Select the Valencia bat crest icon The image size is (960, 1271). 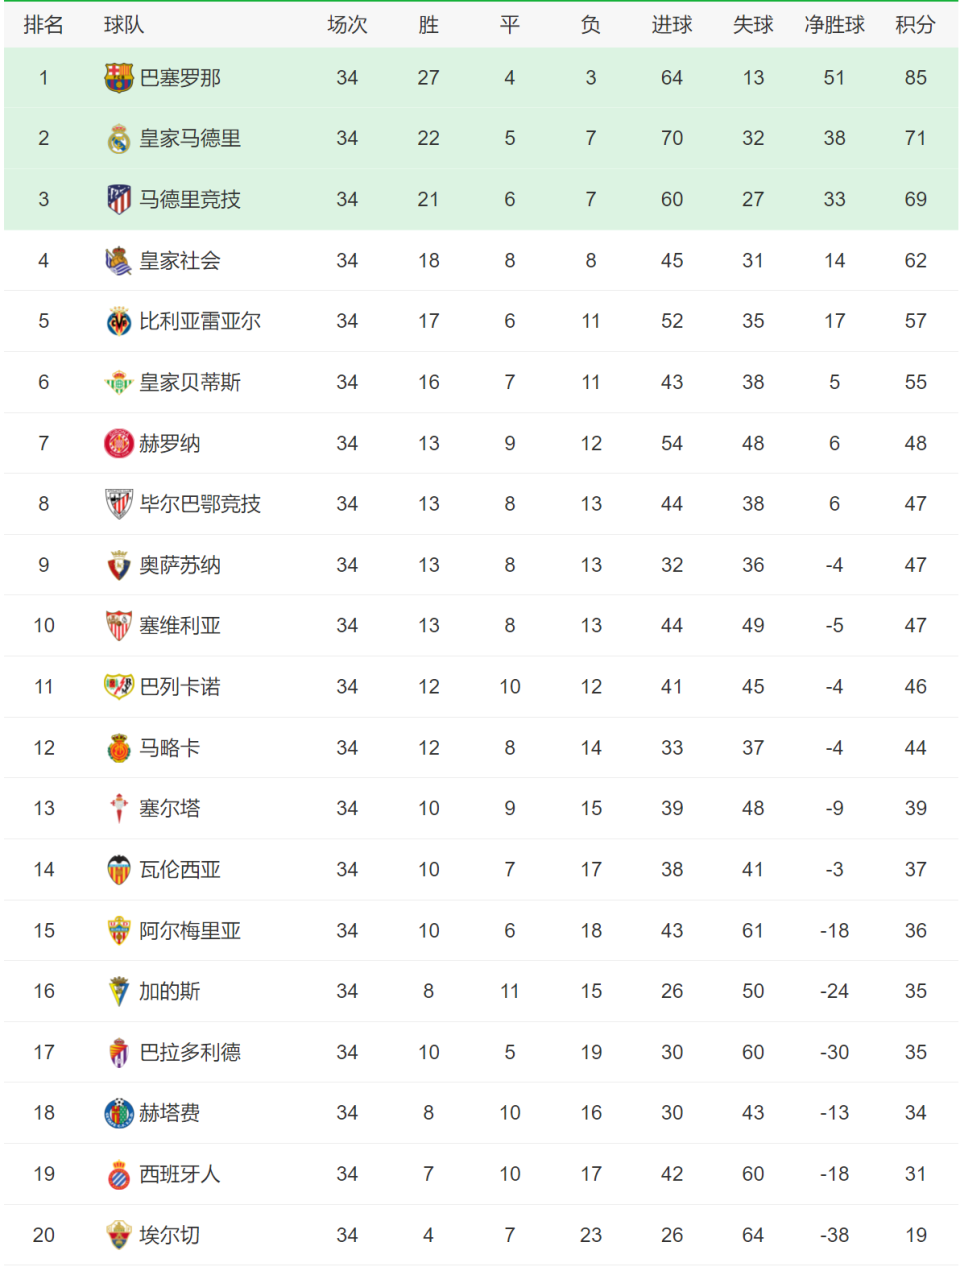(x=119, y=870)
